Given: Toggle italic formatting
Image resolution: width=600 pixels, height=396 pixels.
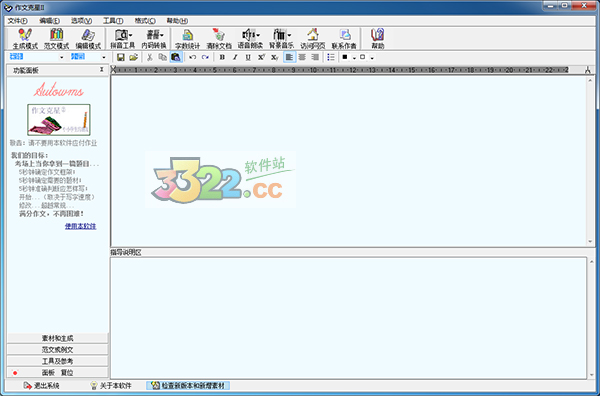Looking at the screenshot, I should click(x=235, y=57).
